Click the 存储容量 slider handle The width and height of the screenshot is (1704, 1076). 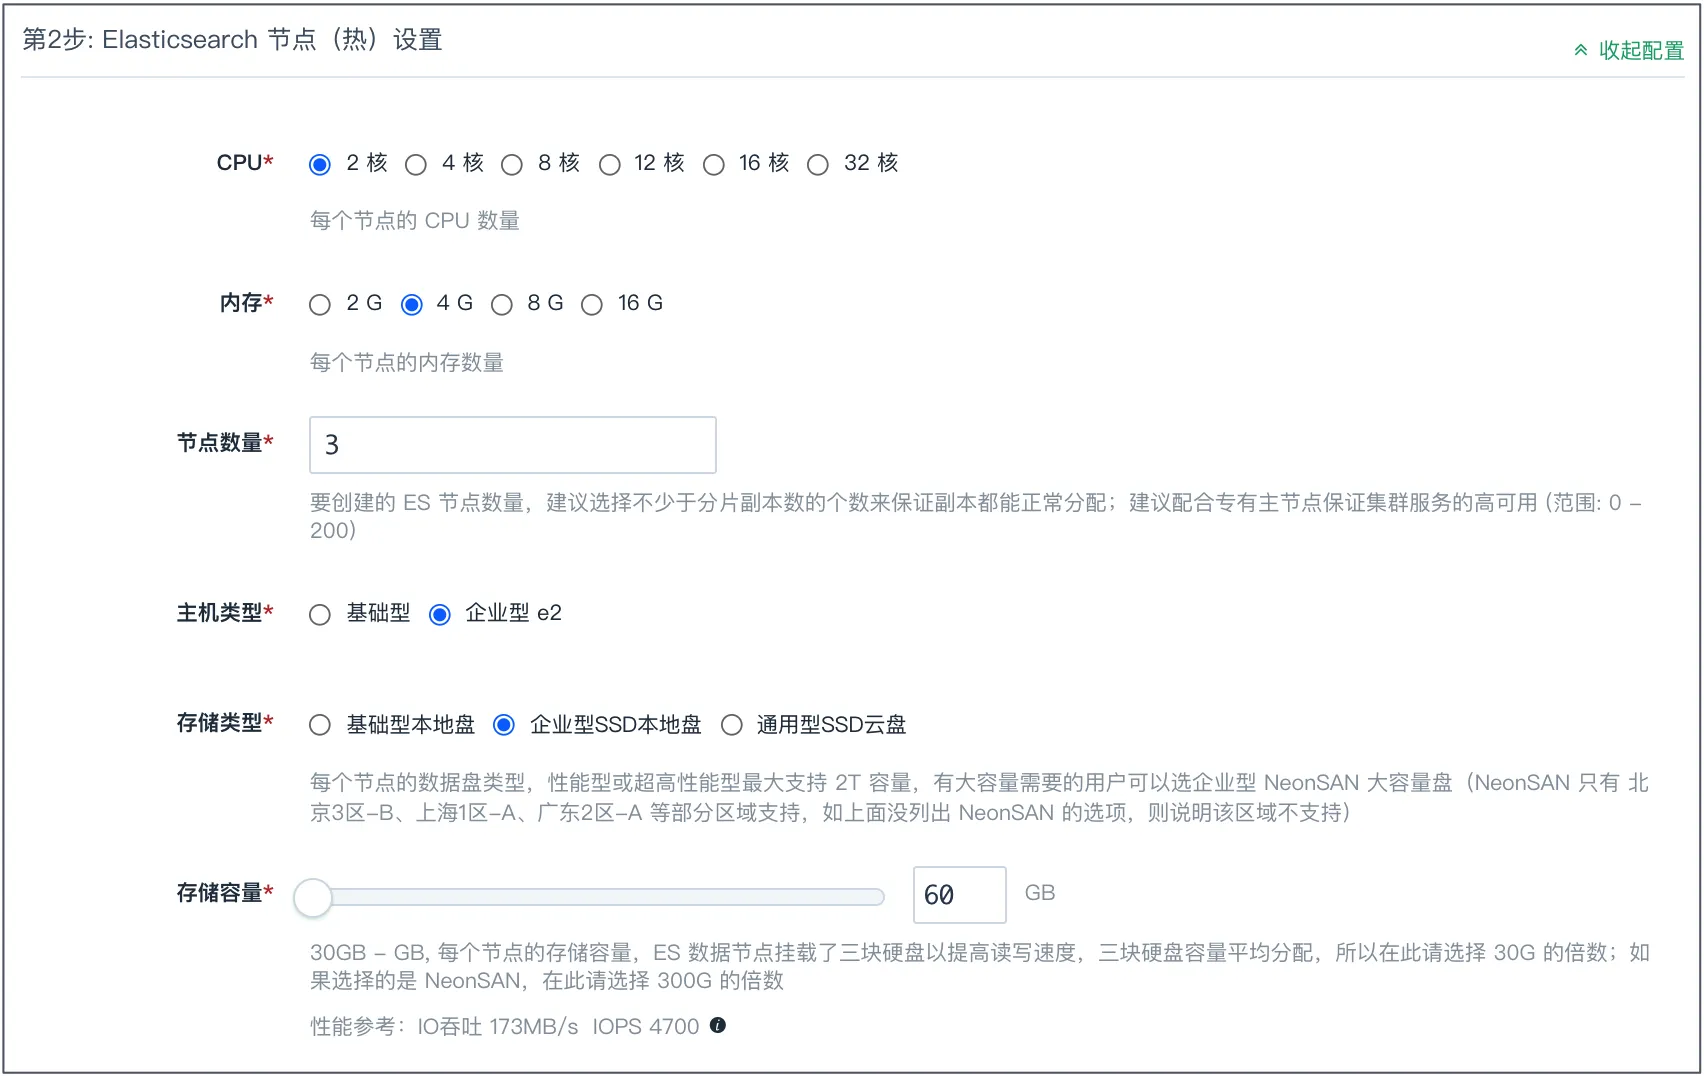(313, 897)
